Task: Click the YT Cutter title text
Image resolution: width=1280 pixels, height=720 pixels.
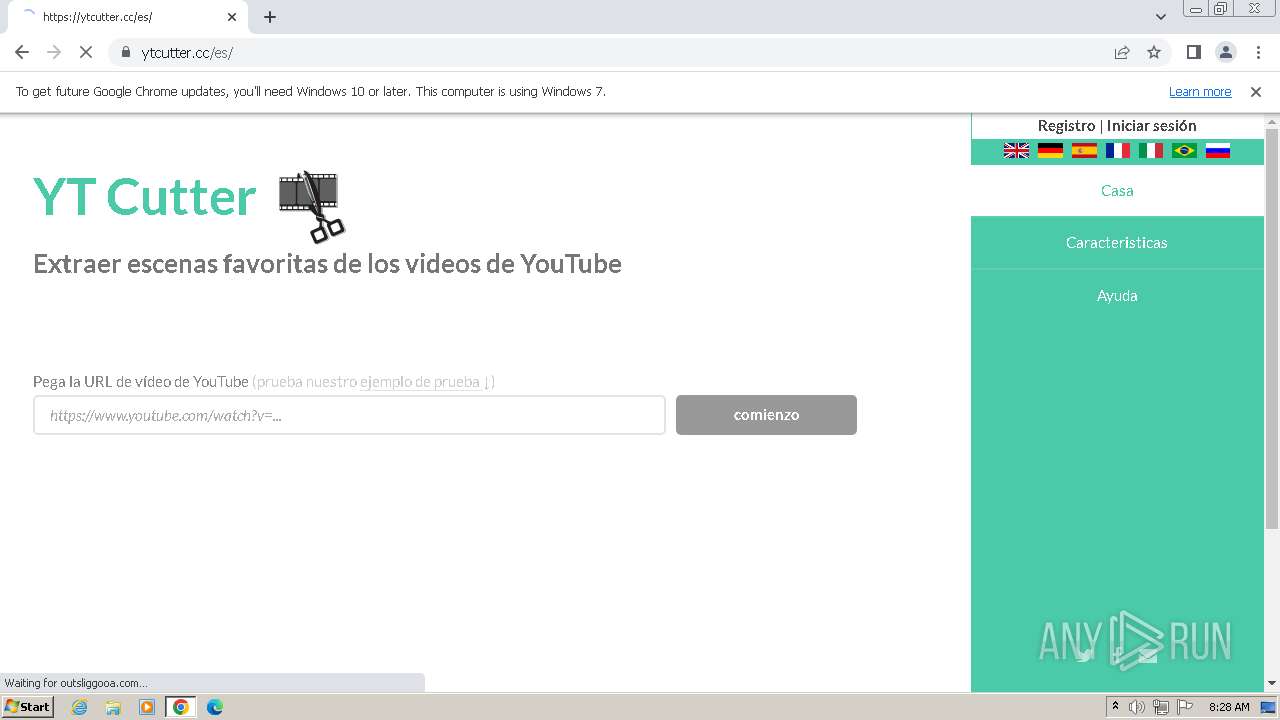Action: coord(145,196)
